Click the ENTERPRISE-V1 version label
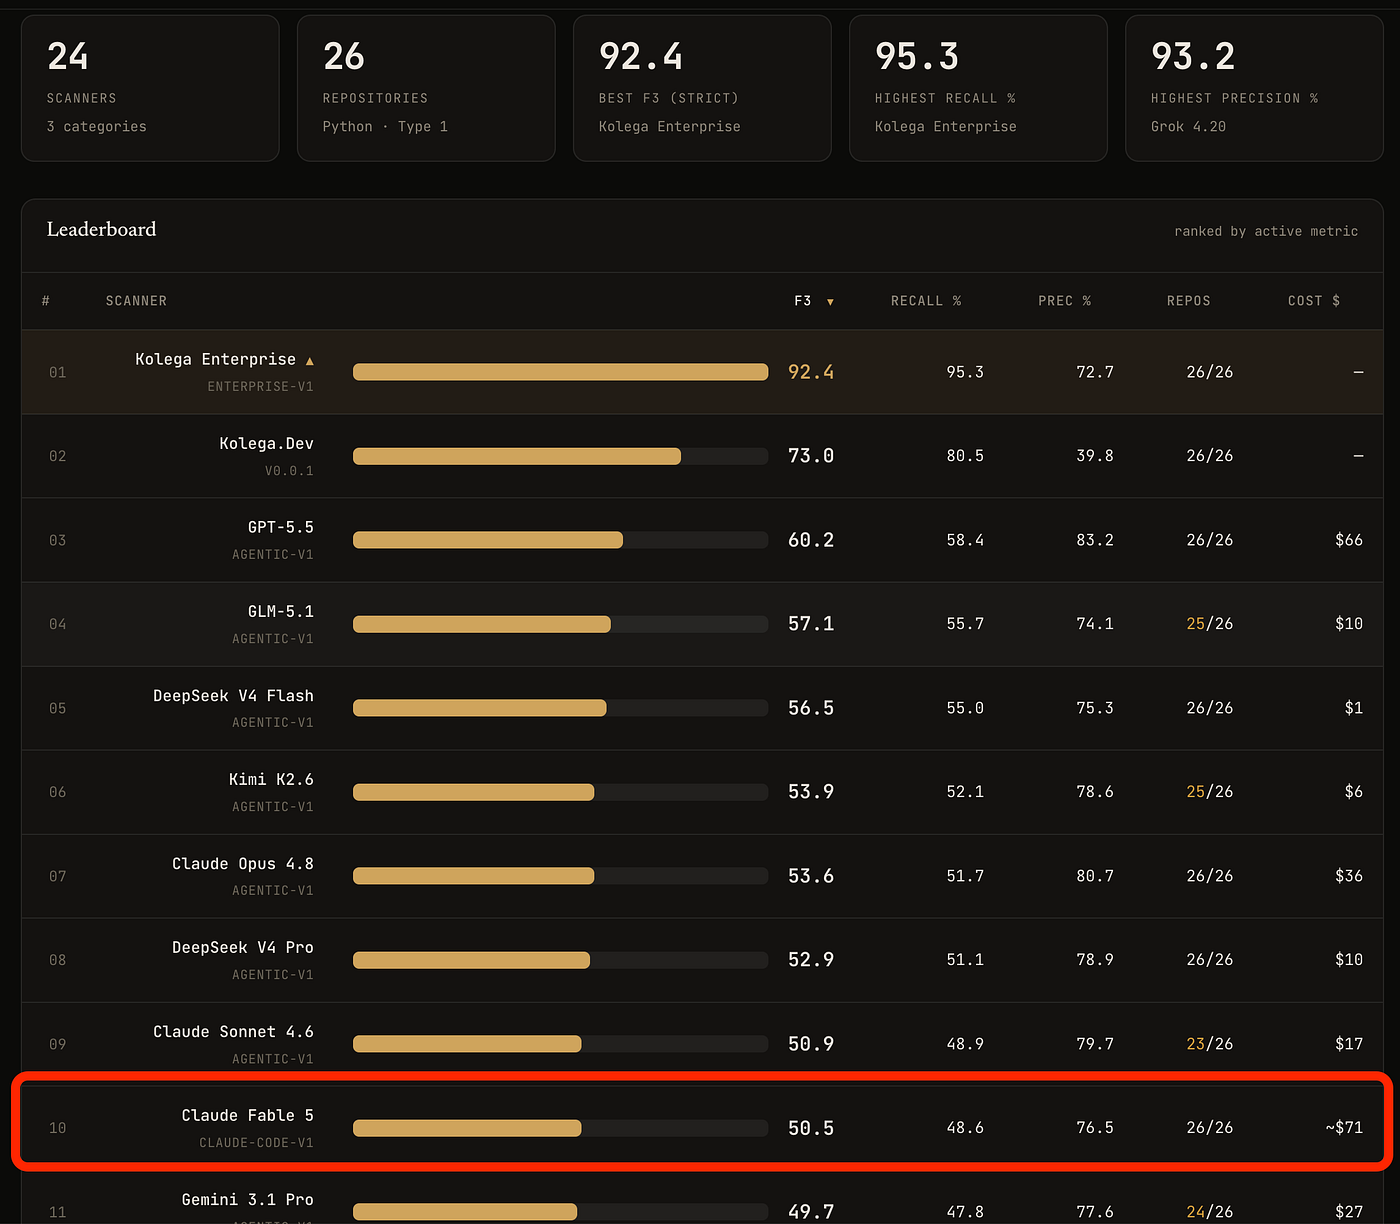Screen dimensions: 1400x1224 (x=260, y=387)
